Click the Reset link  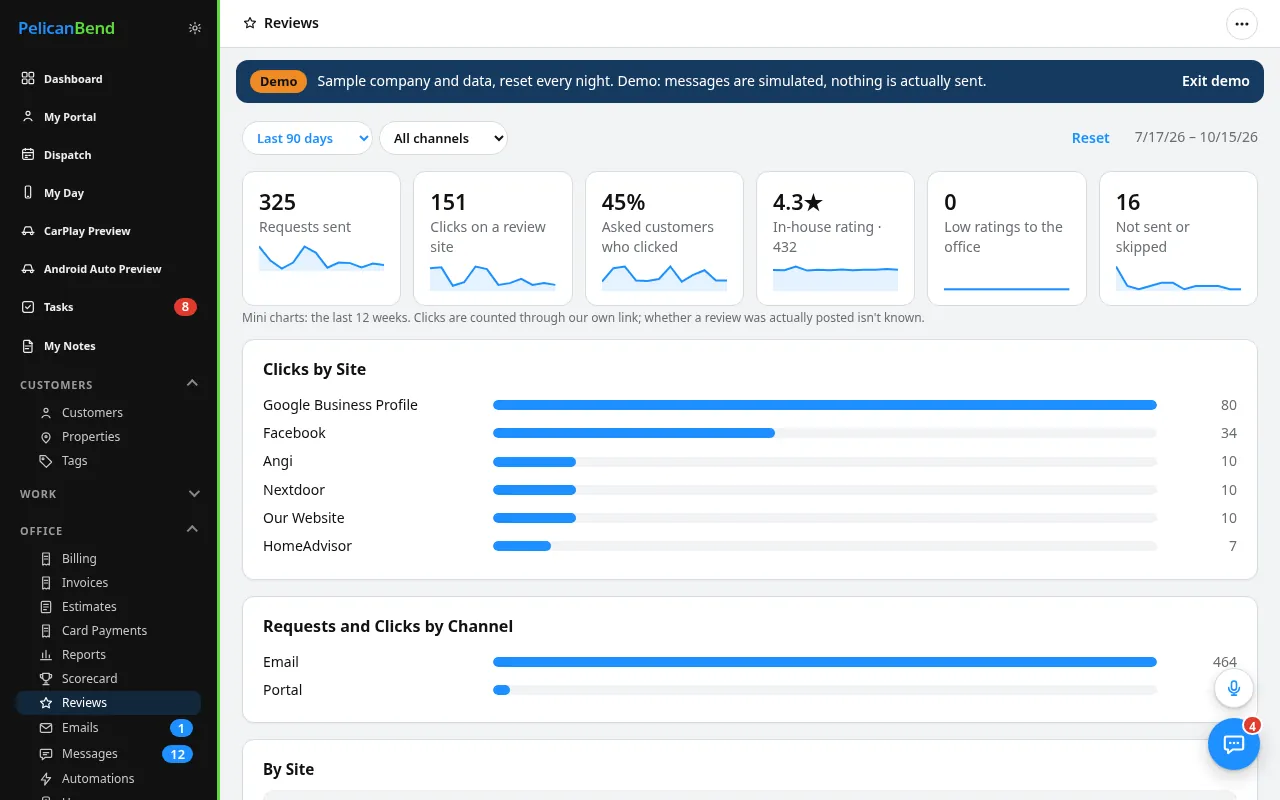[1090, 138]
